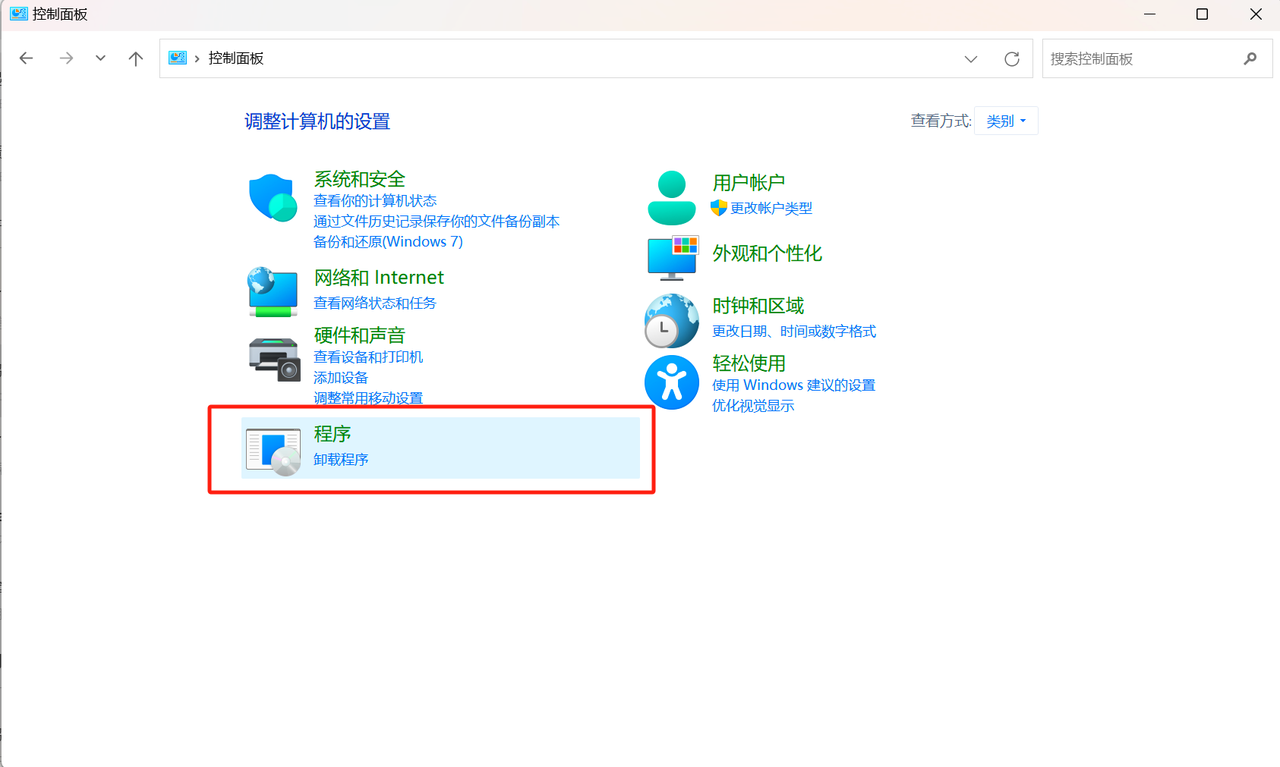This screenshot has width=1280, height=767.
Task: Open the 更改帐户类型 link
Action: pos(771,208)
